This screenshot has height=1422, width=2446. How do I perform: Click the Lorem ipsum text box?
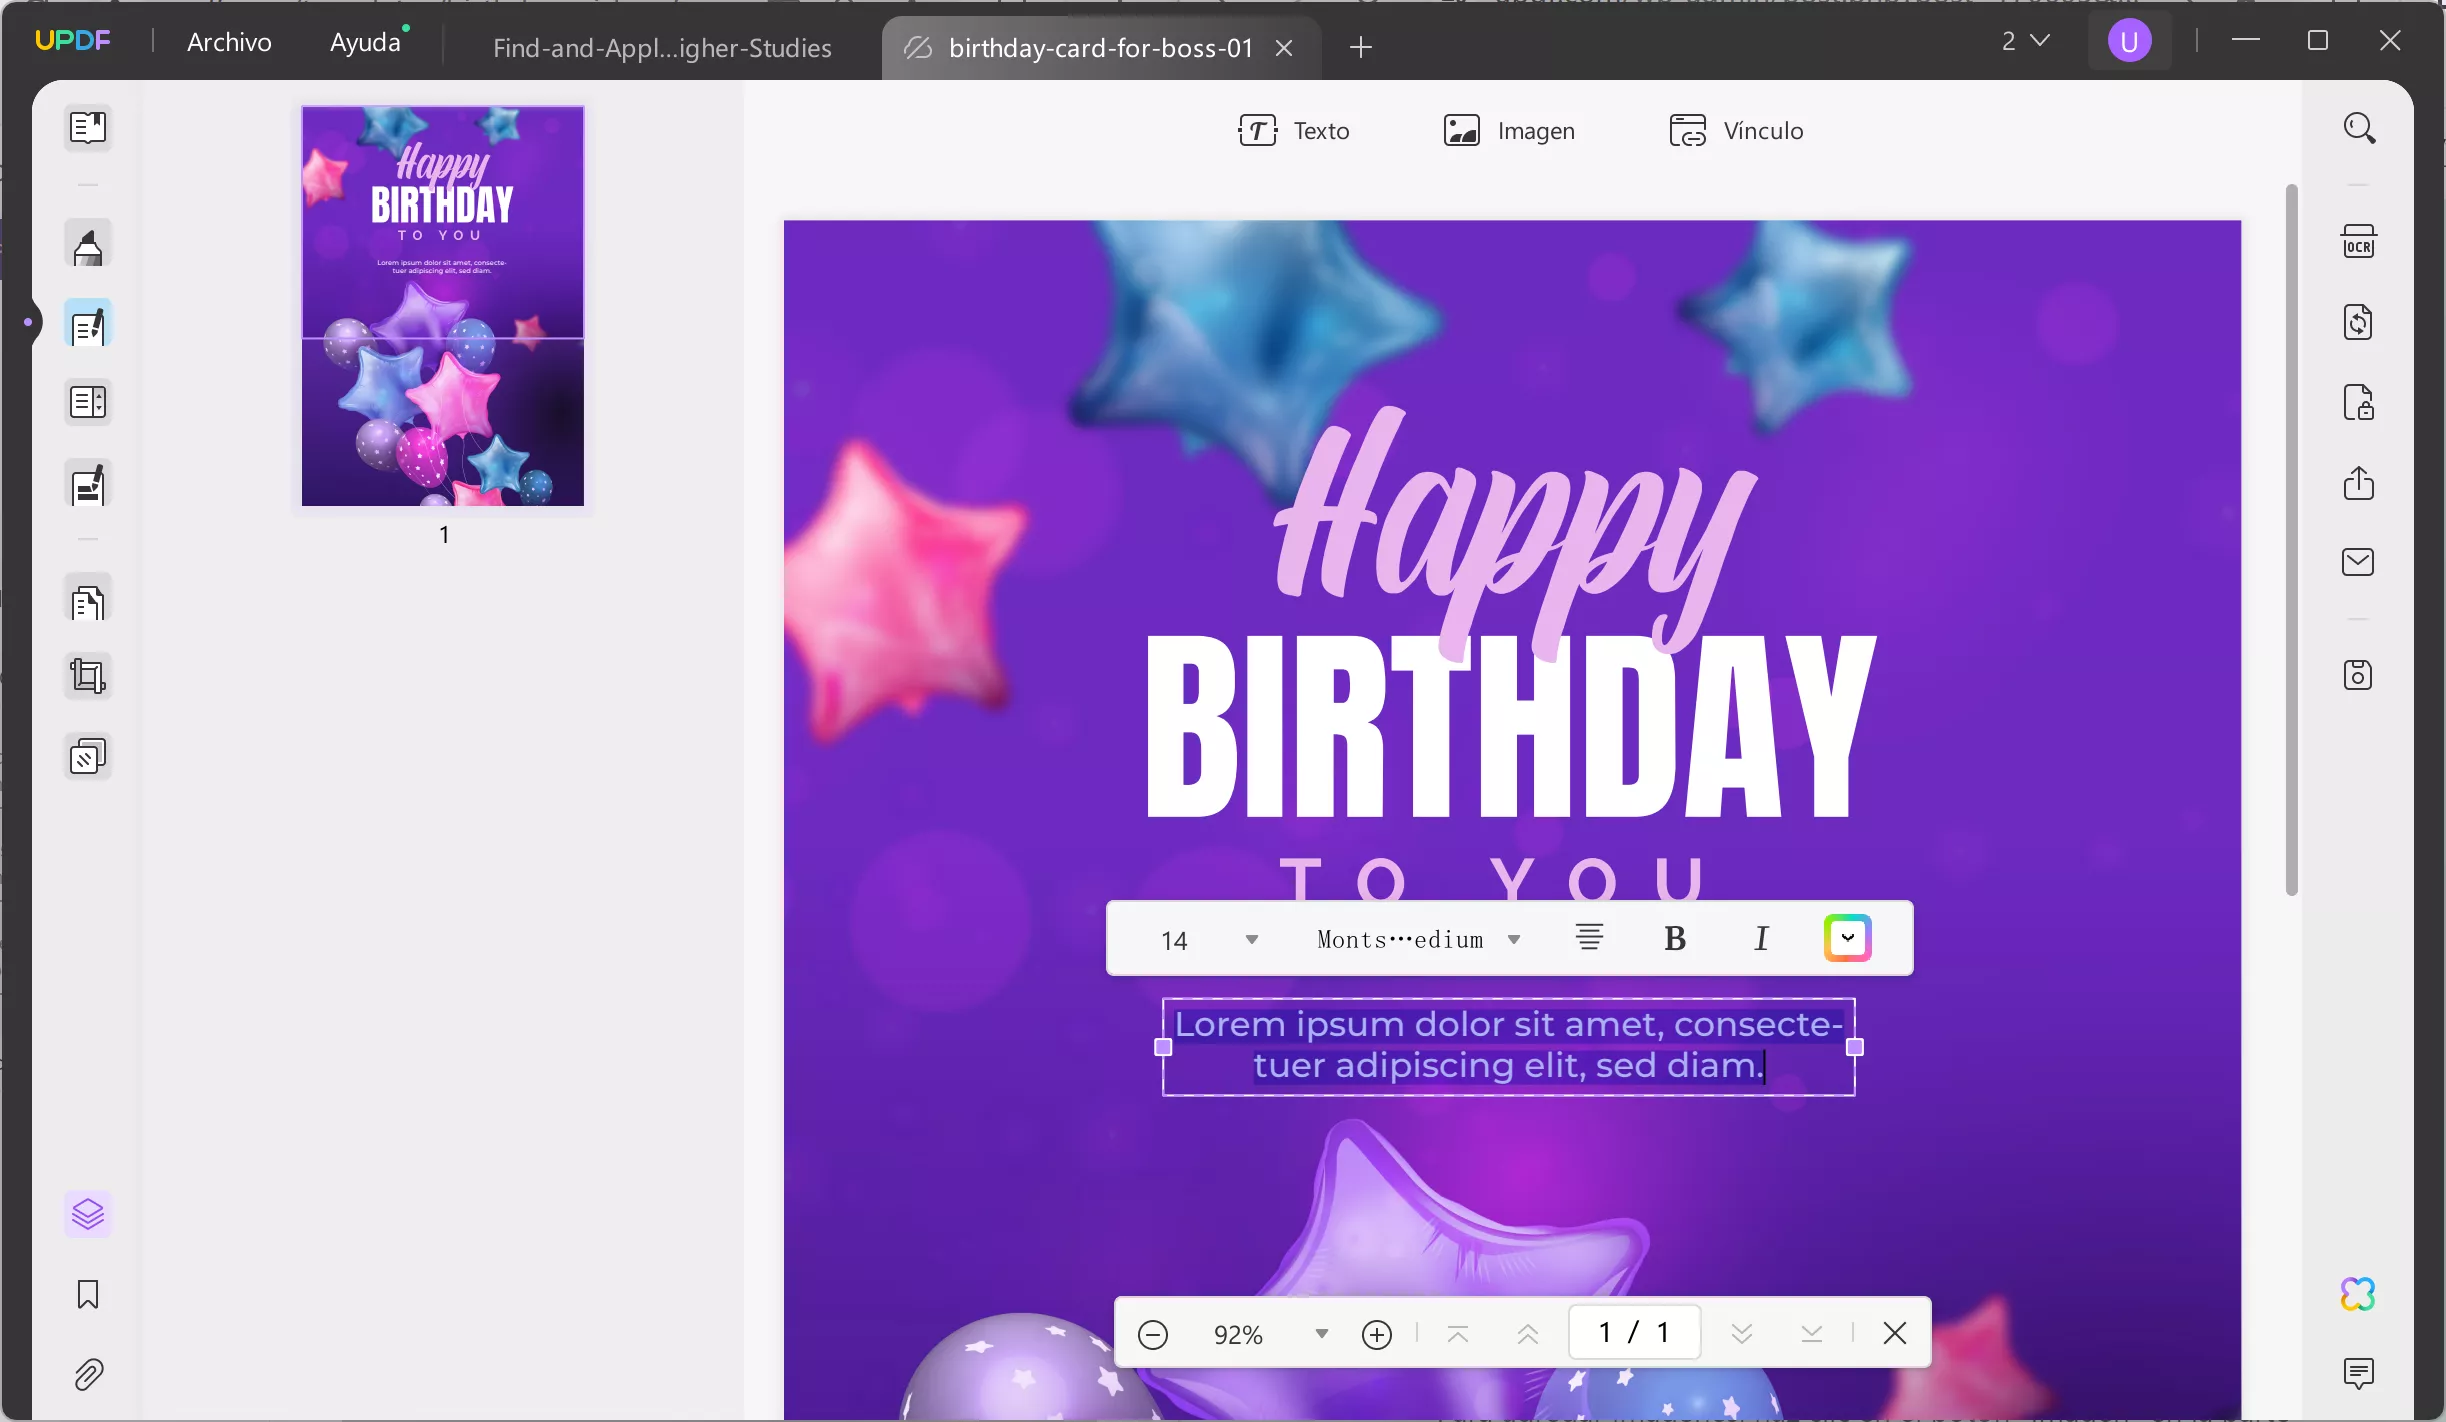[x=1509, y=1046]
